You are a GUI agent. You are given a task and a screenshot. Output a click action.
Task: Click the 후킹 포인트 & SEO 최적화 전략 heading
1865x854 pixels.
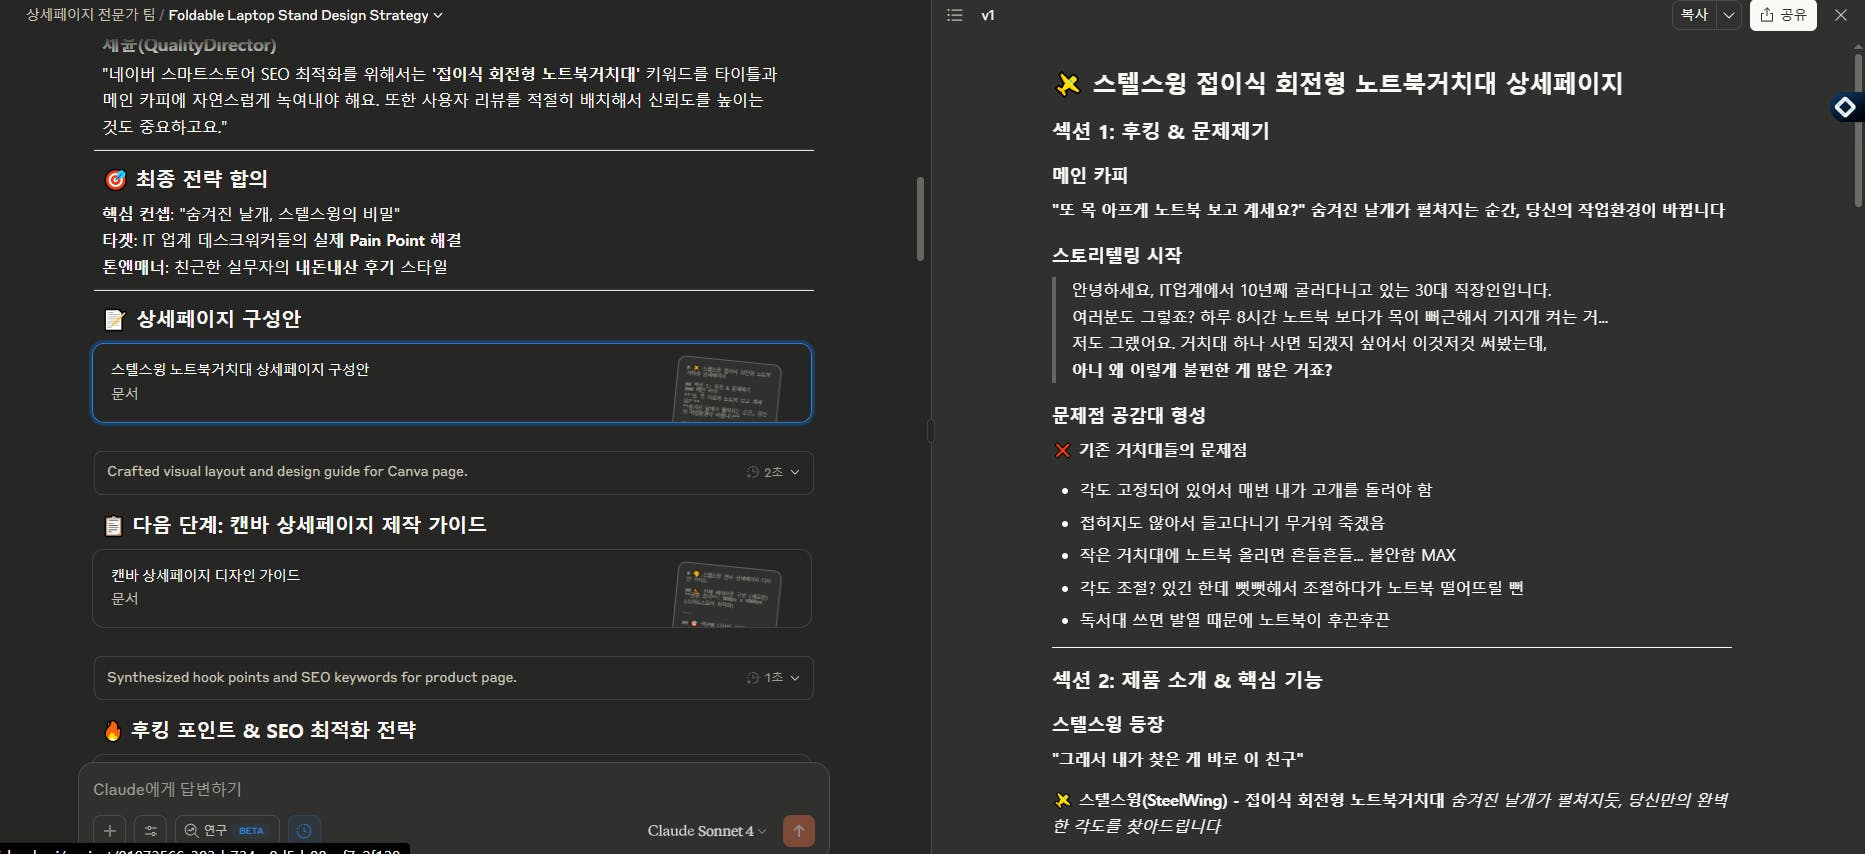click(273, 730)
